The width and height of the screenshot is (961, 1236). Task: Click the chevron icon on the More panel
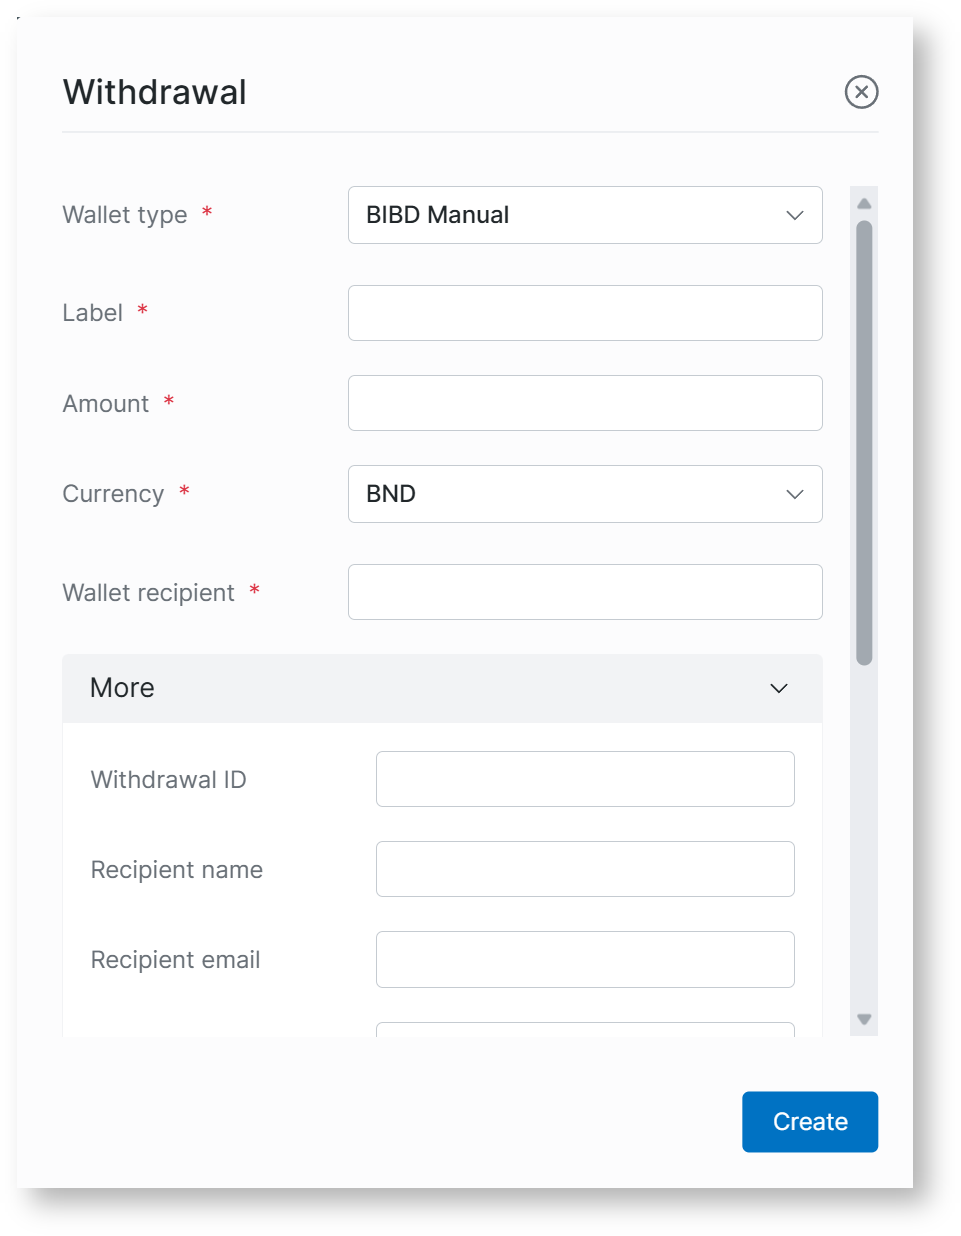(779, 688)
